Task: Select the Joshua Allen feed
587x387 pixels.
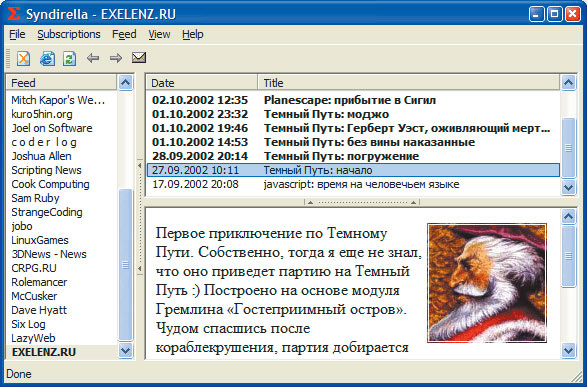Action: (x=41, y=156)
